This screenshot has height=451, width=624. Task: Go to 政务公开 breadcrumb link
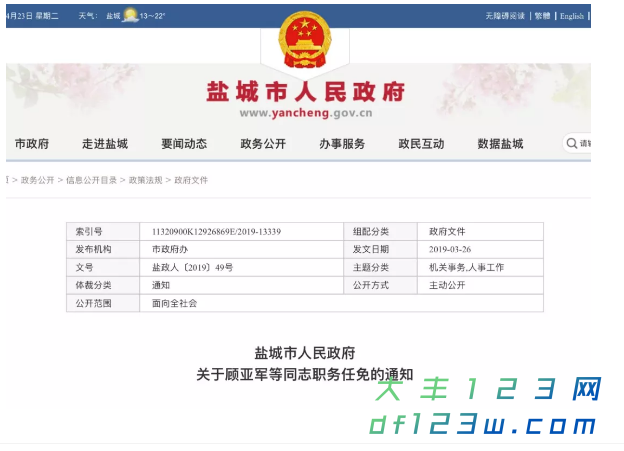click(x=37, y=180)
